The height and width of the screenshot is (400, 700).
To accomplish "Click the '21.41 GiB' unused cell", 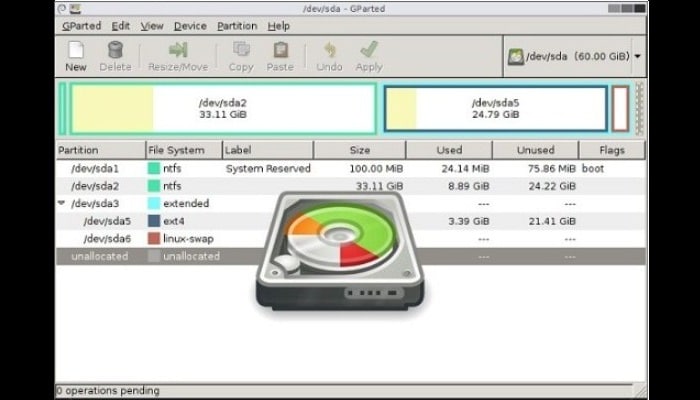I will click(x=552, y=221).
